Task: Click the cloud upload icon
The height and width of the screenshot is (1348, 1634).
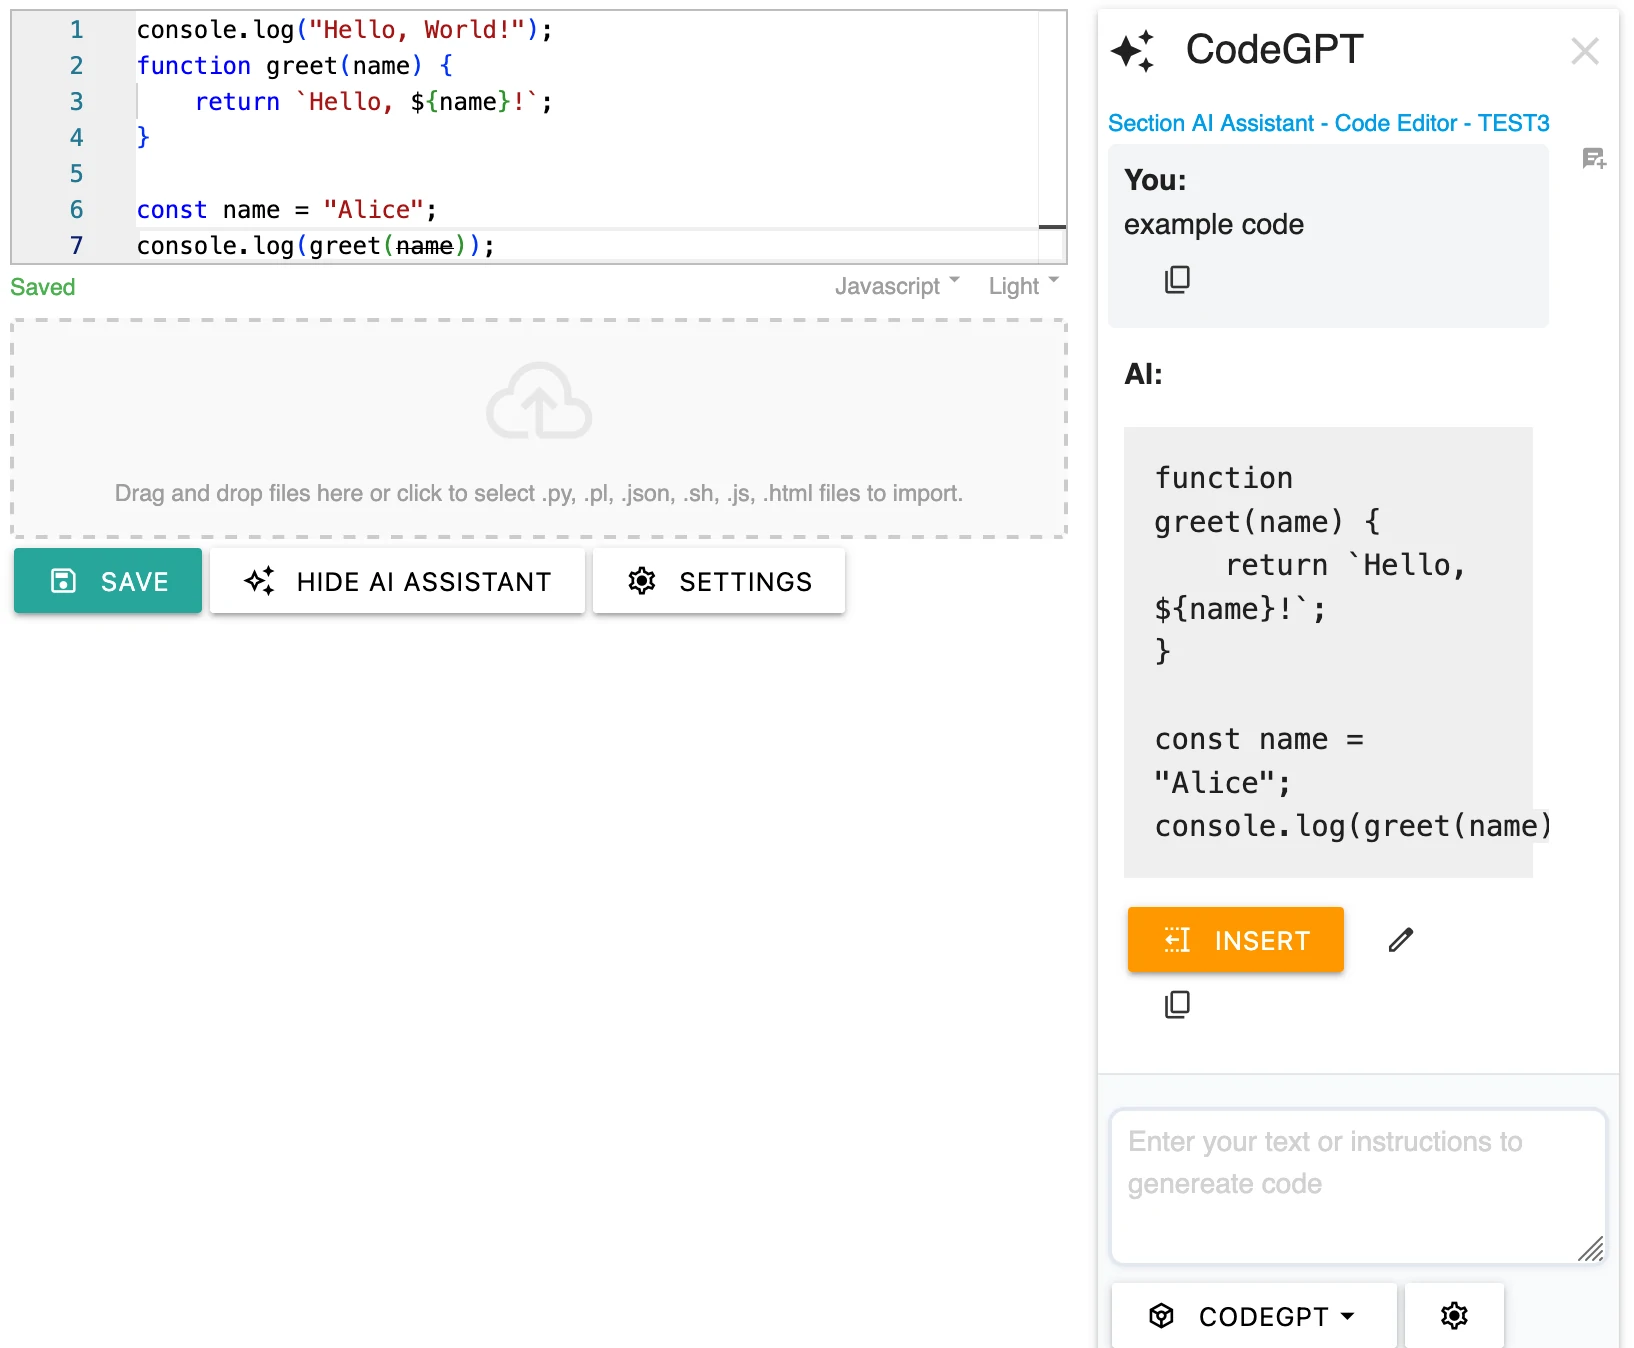Action: tap(539, 401)
